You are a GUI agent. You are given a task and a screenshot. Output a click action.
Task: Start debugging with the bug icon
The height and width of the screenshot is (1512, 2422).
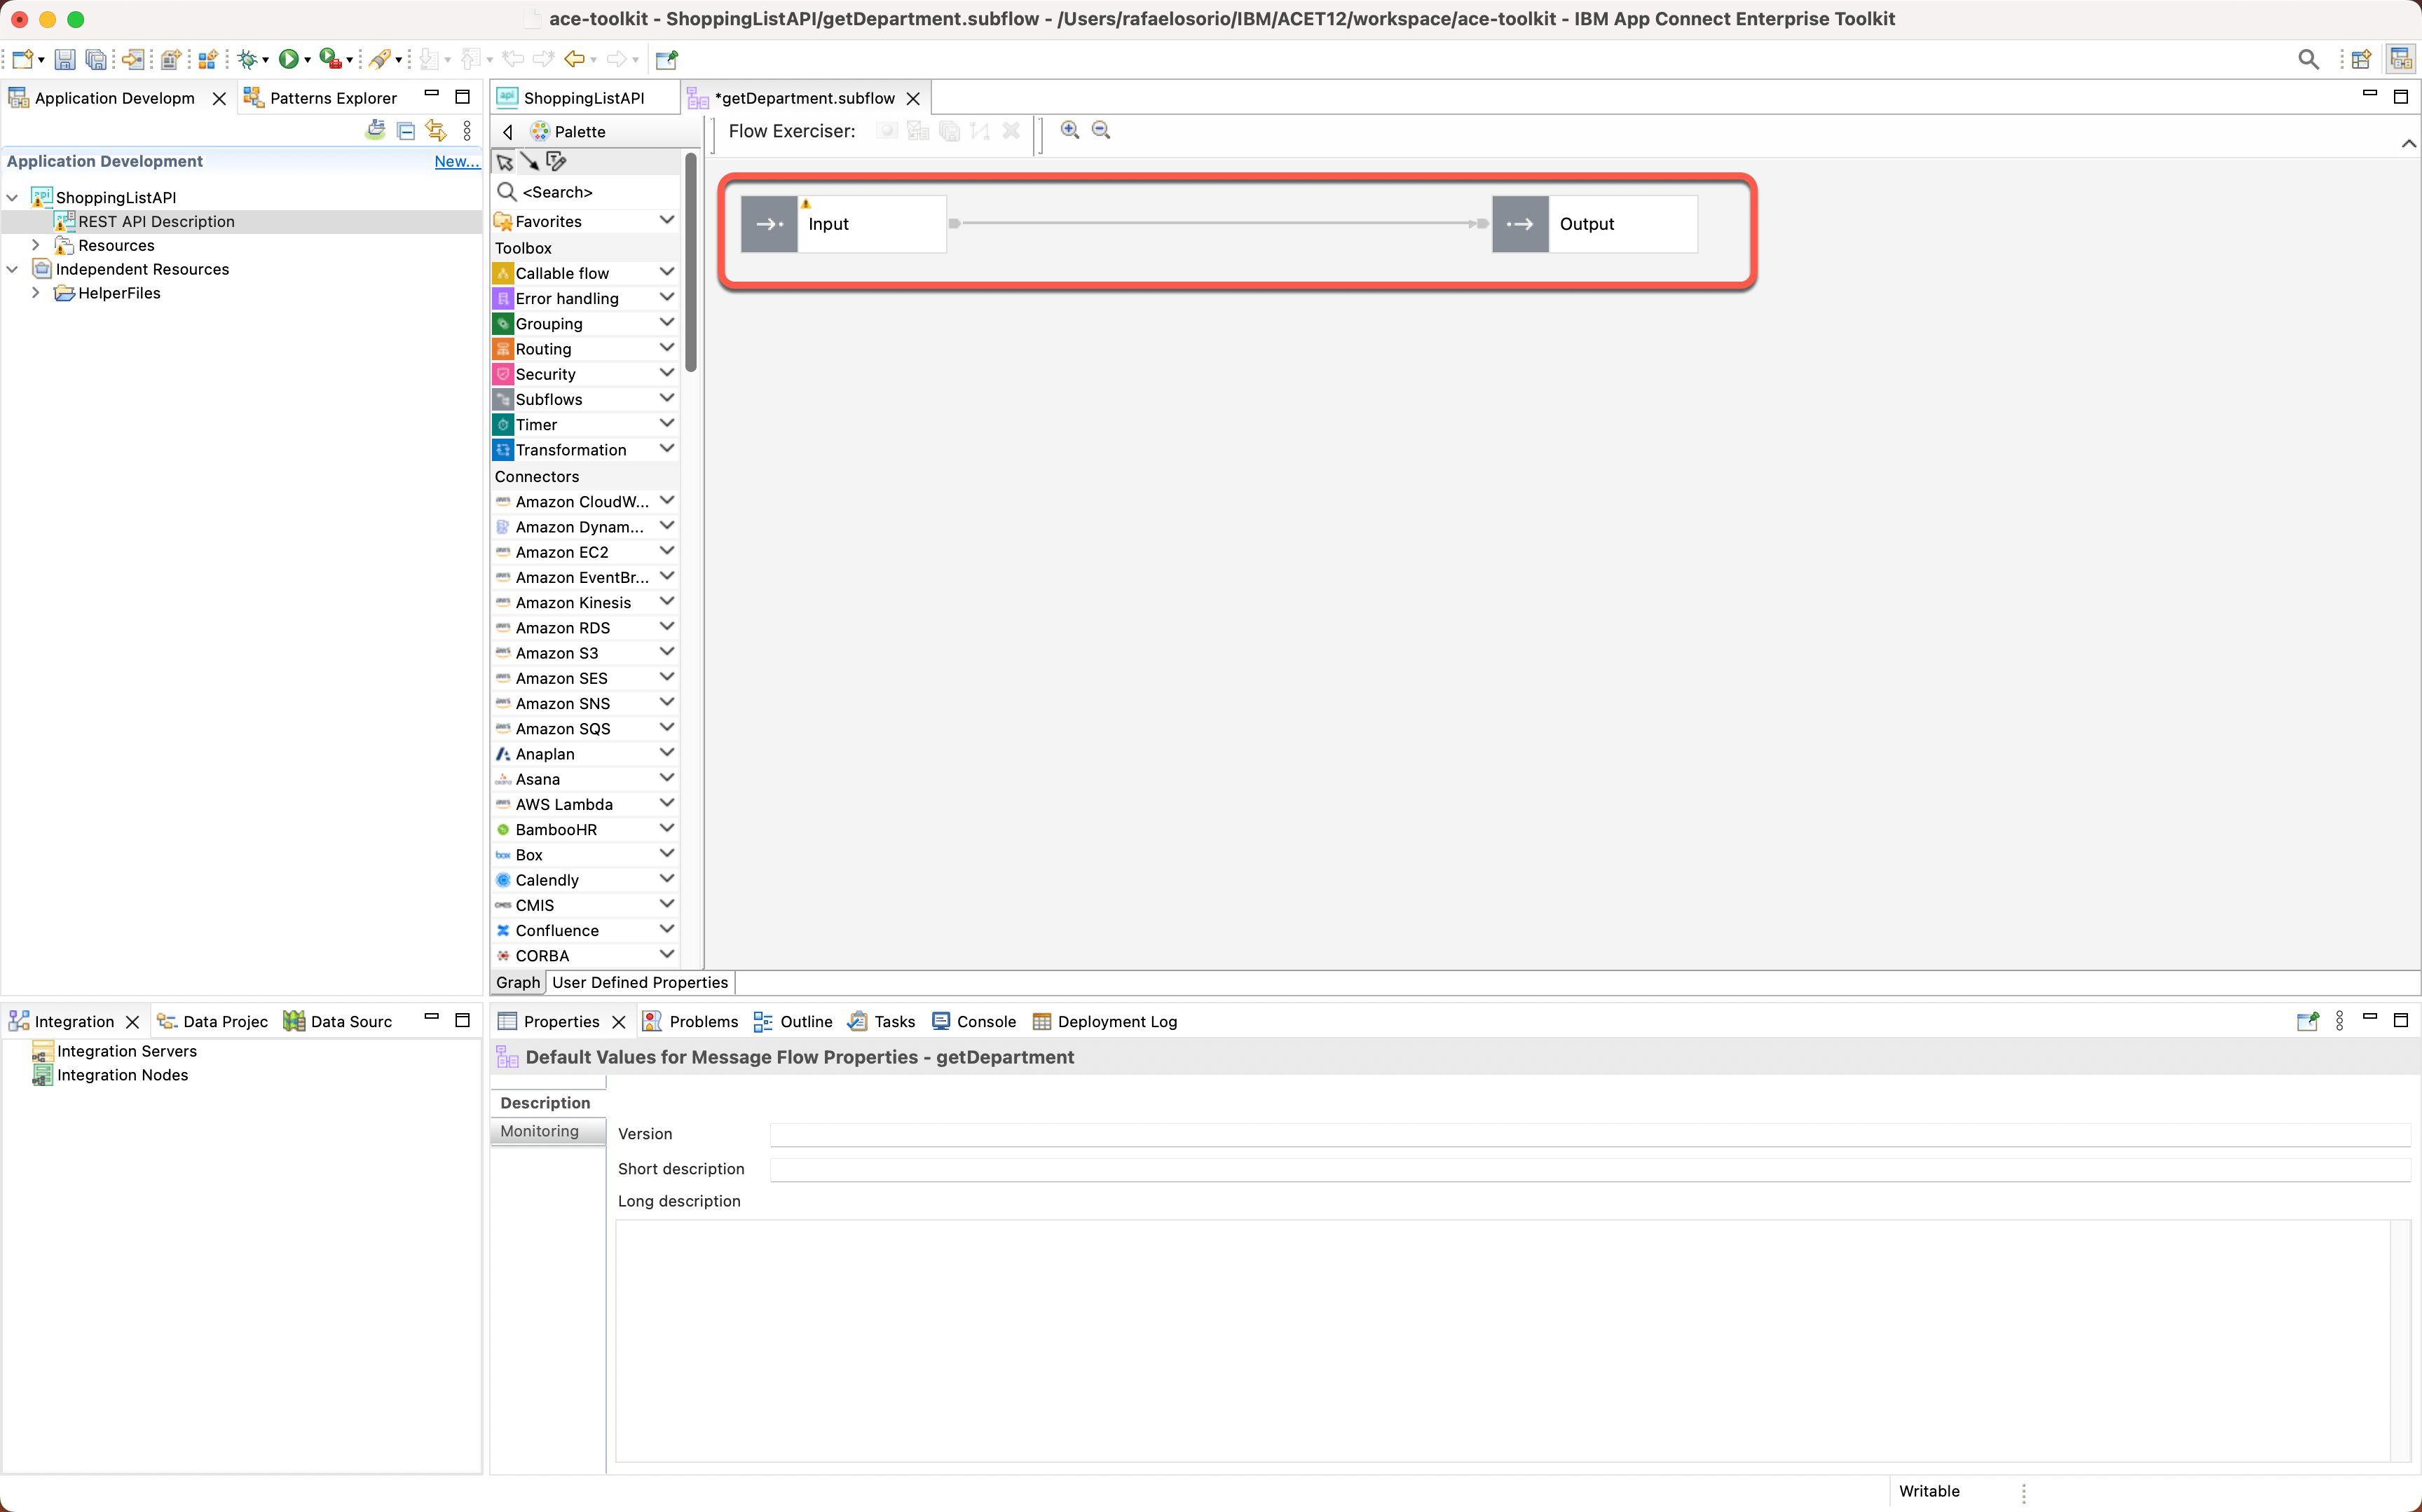pyautogui.click(x=248, y=58)
